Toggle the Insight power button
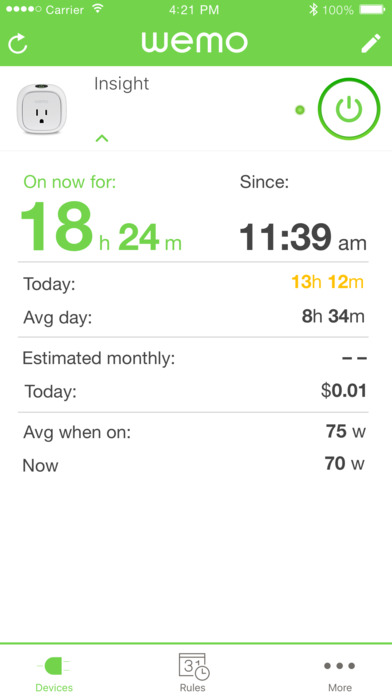Screen dimensions: 392x696 [349, 109]
